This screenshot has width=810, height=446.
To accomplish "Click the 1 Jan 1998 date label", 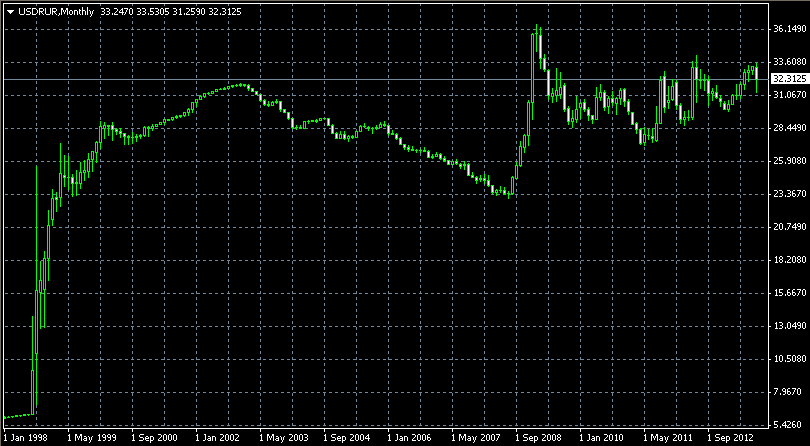I will [25, 438].
